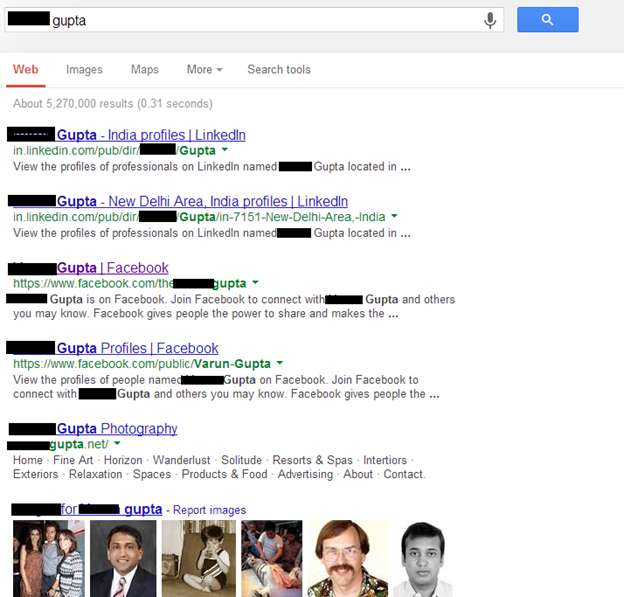Screen dimensions: 624x597
Task: Expand arrow beside gupta.net URL
Action: 117,443
